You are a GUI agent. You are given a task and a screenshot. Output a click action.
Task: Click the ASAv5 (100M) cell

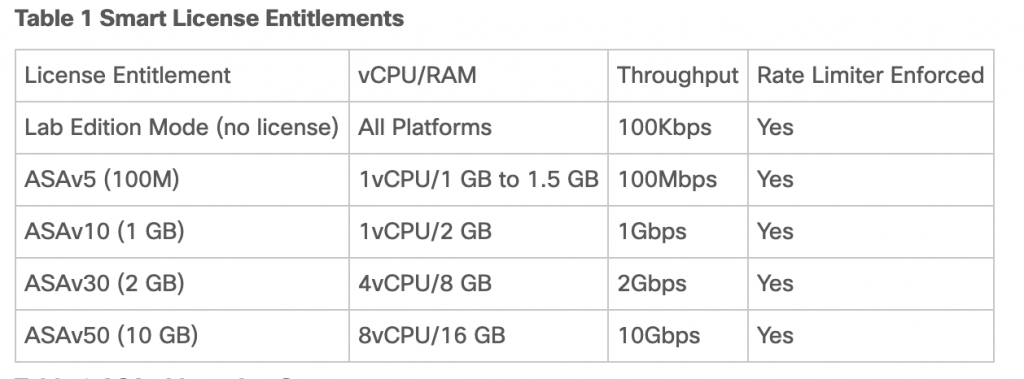101,180
